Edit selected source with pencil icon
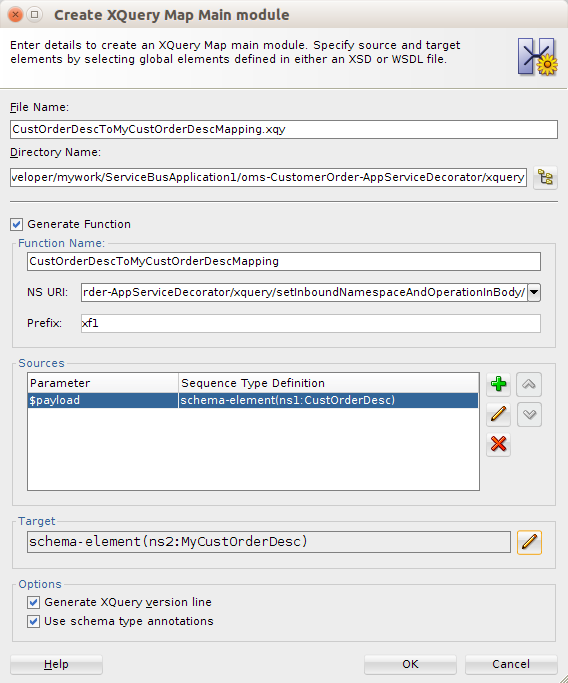 pos(498,414)
